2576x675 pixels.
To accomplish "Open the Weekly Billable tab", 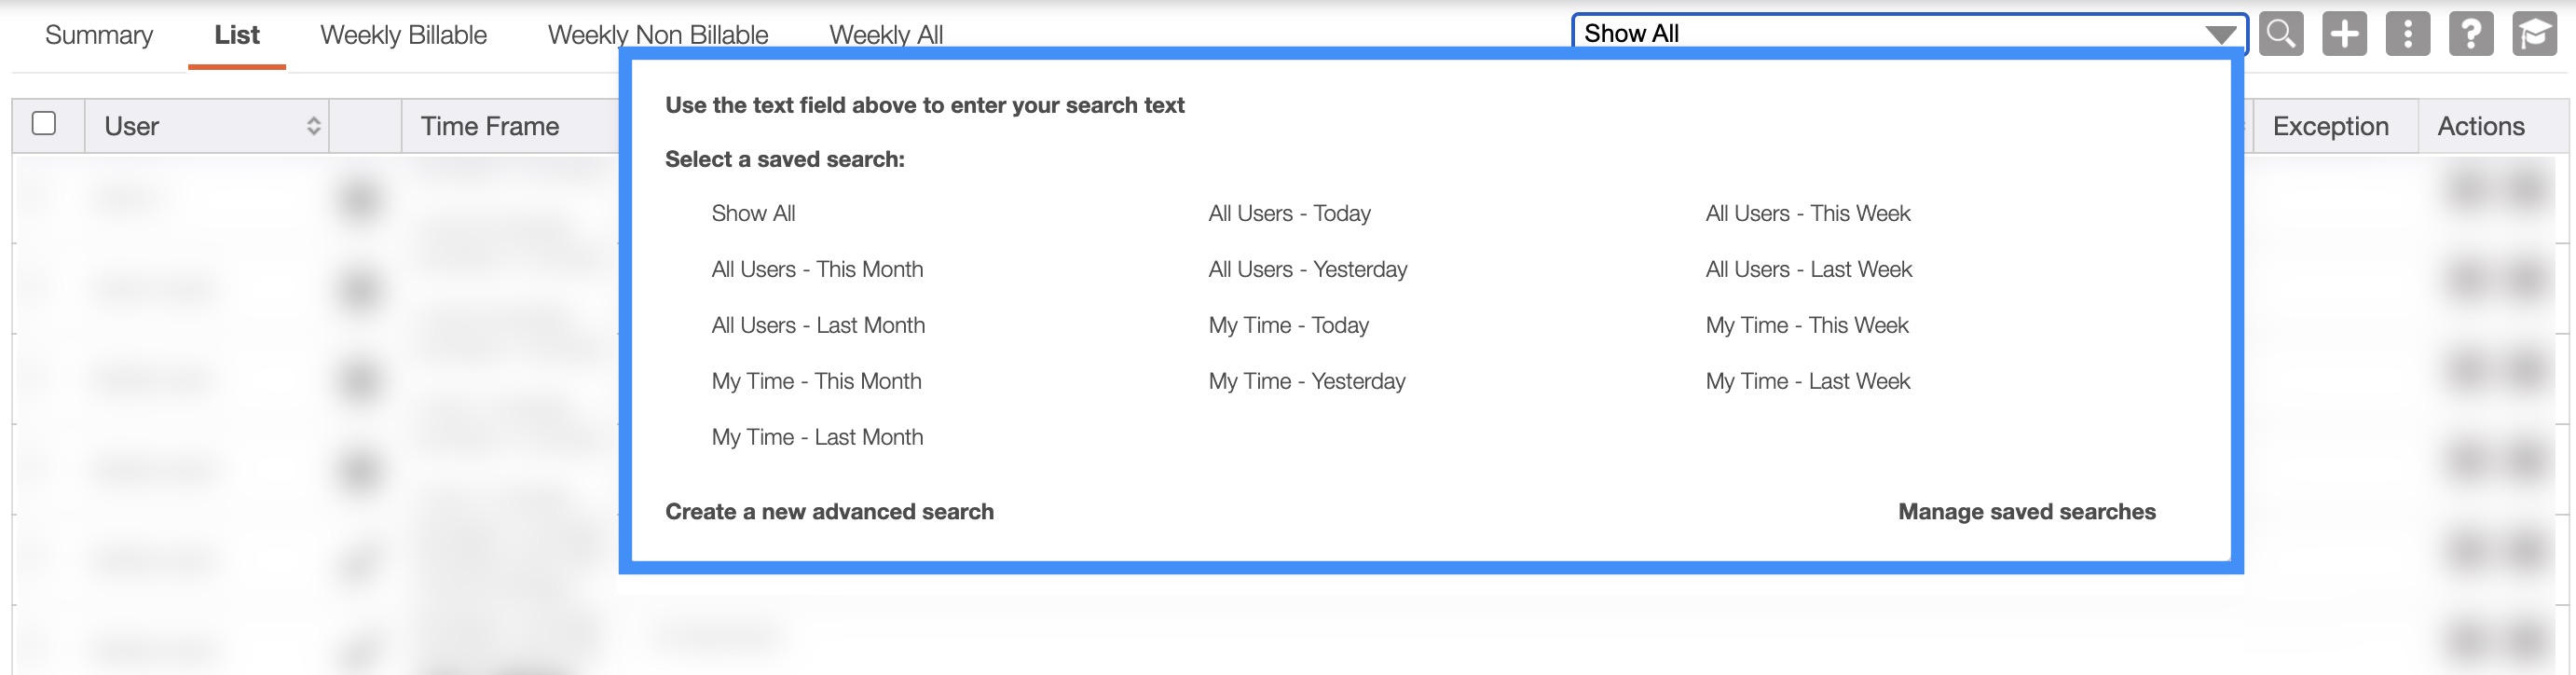I will point(403,35).
